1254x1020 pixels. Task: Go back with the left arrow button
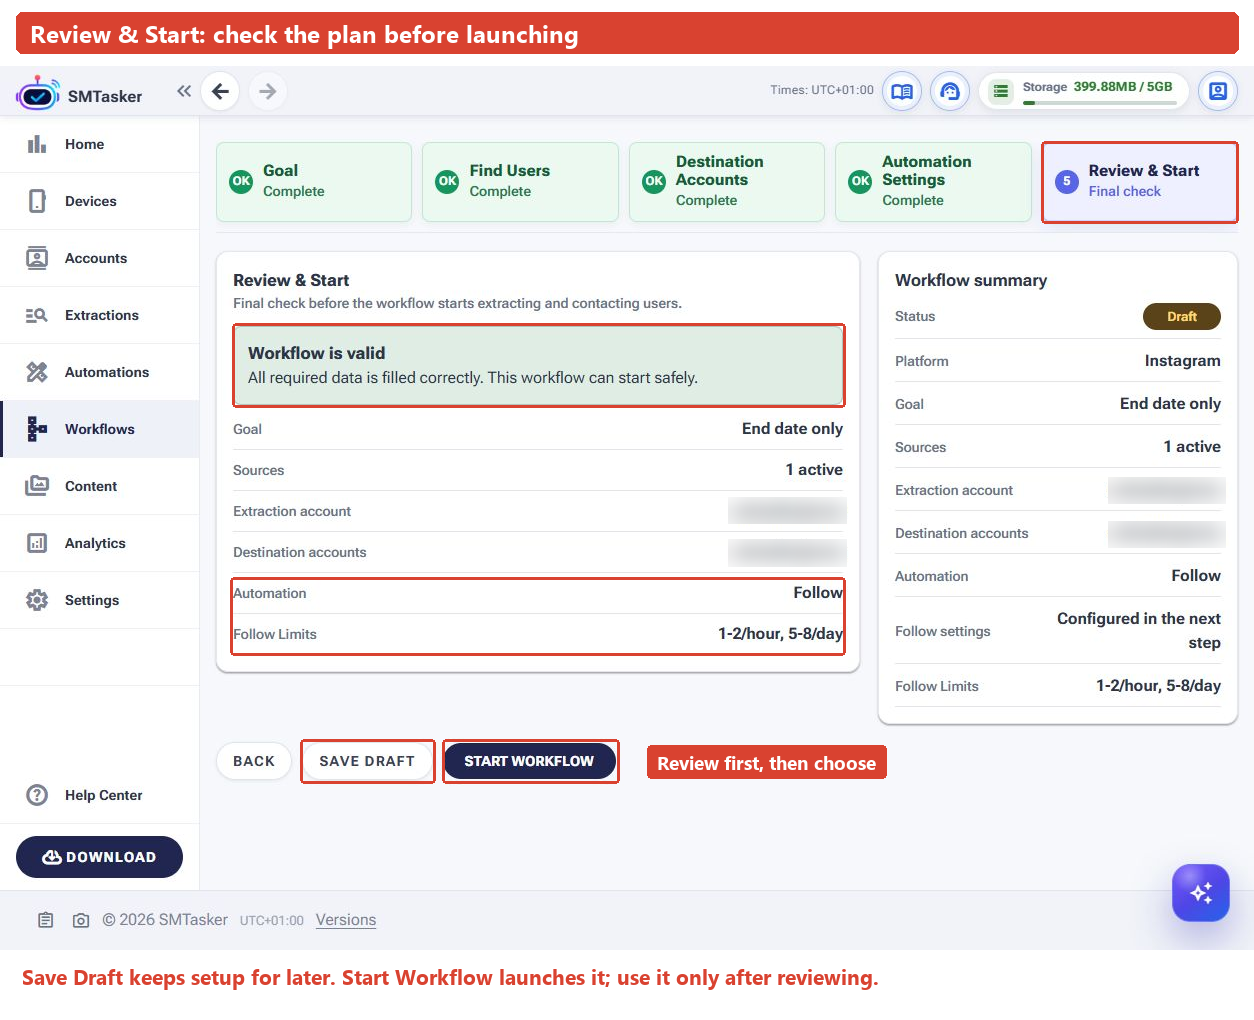point(220,91)
